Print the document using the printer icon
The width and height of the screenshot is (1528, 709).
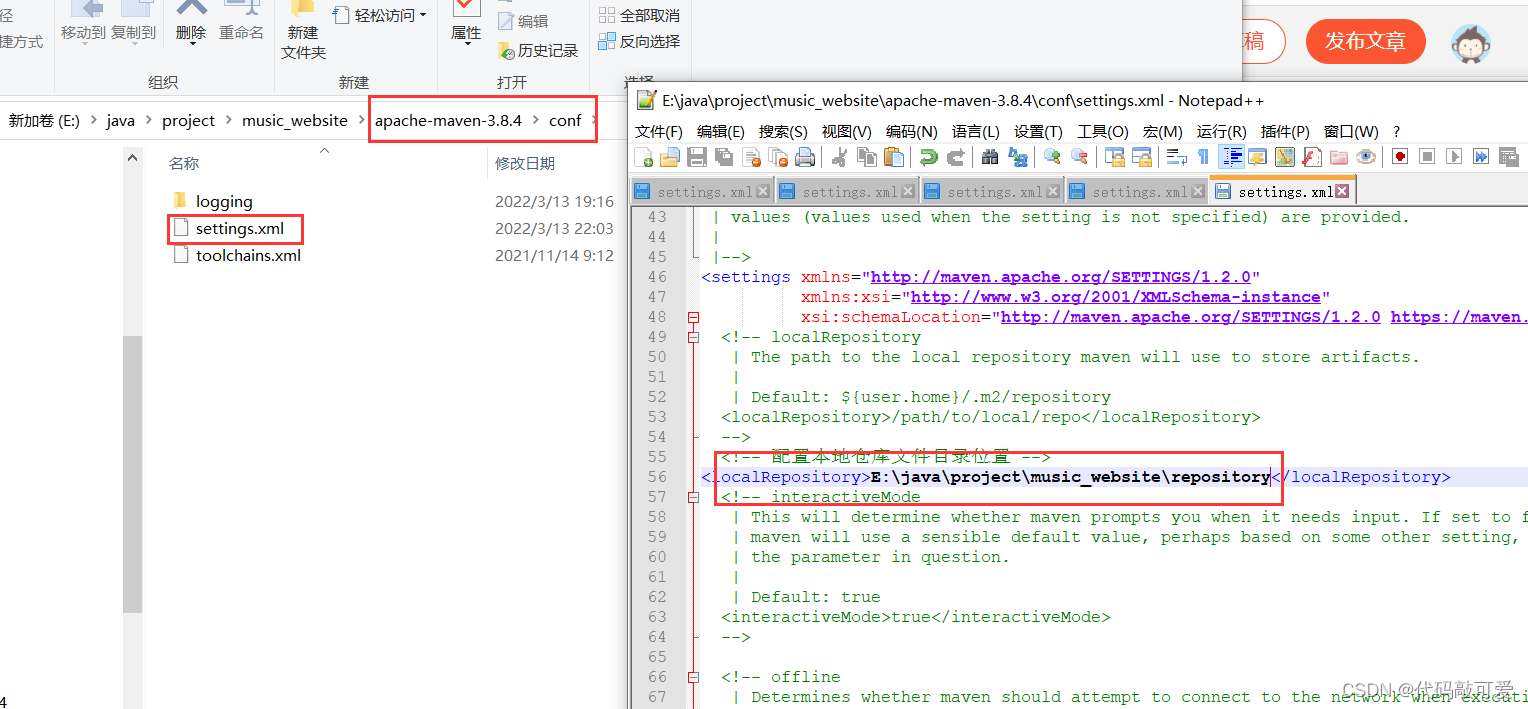tap(805, 157)
